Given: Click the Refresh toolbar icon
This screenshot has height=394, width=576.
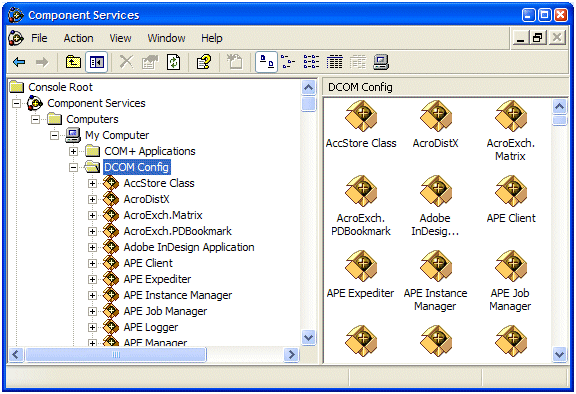Looking at the screenshot, I should coord(174,62).
